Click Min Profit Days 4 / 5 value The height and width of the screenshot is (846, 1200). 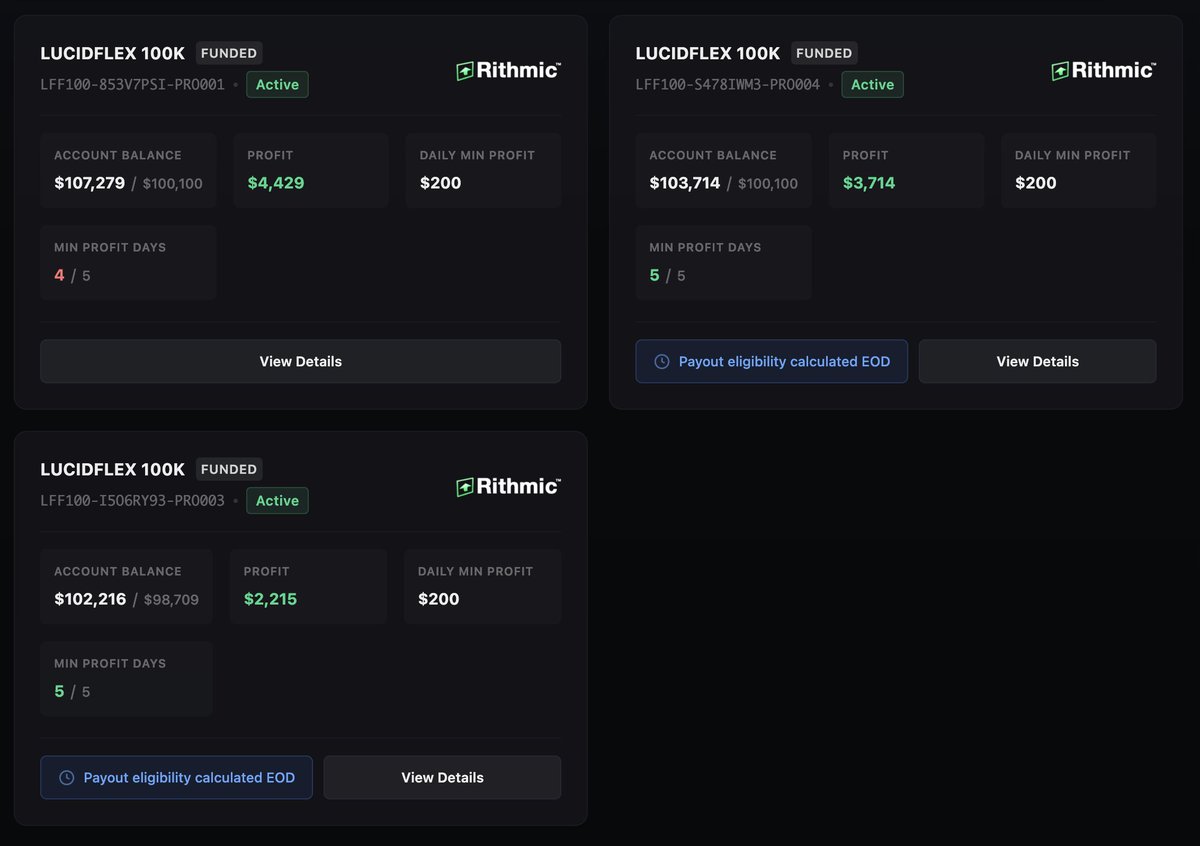72,275
